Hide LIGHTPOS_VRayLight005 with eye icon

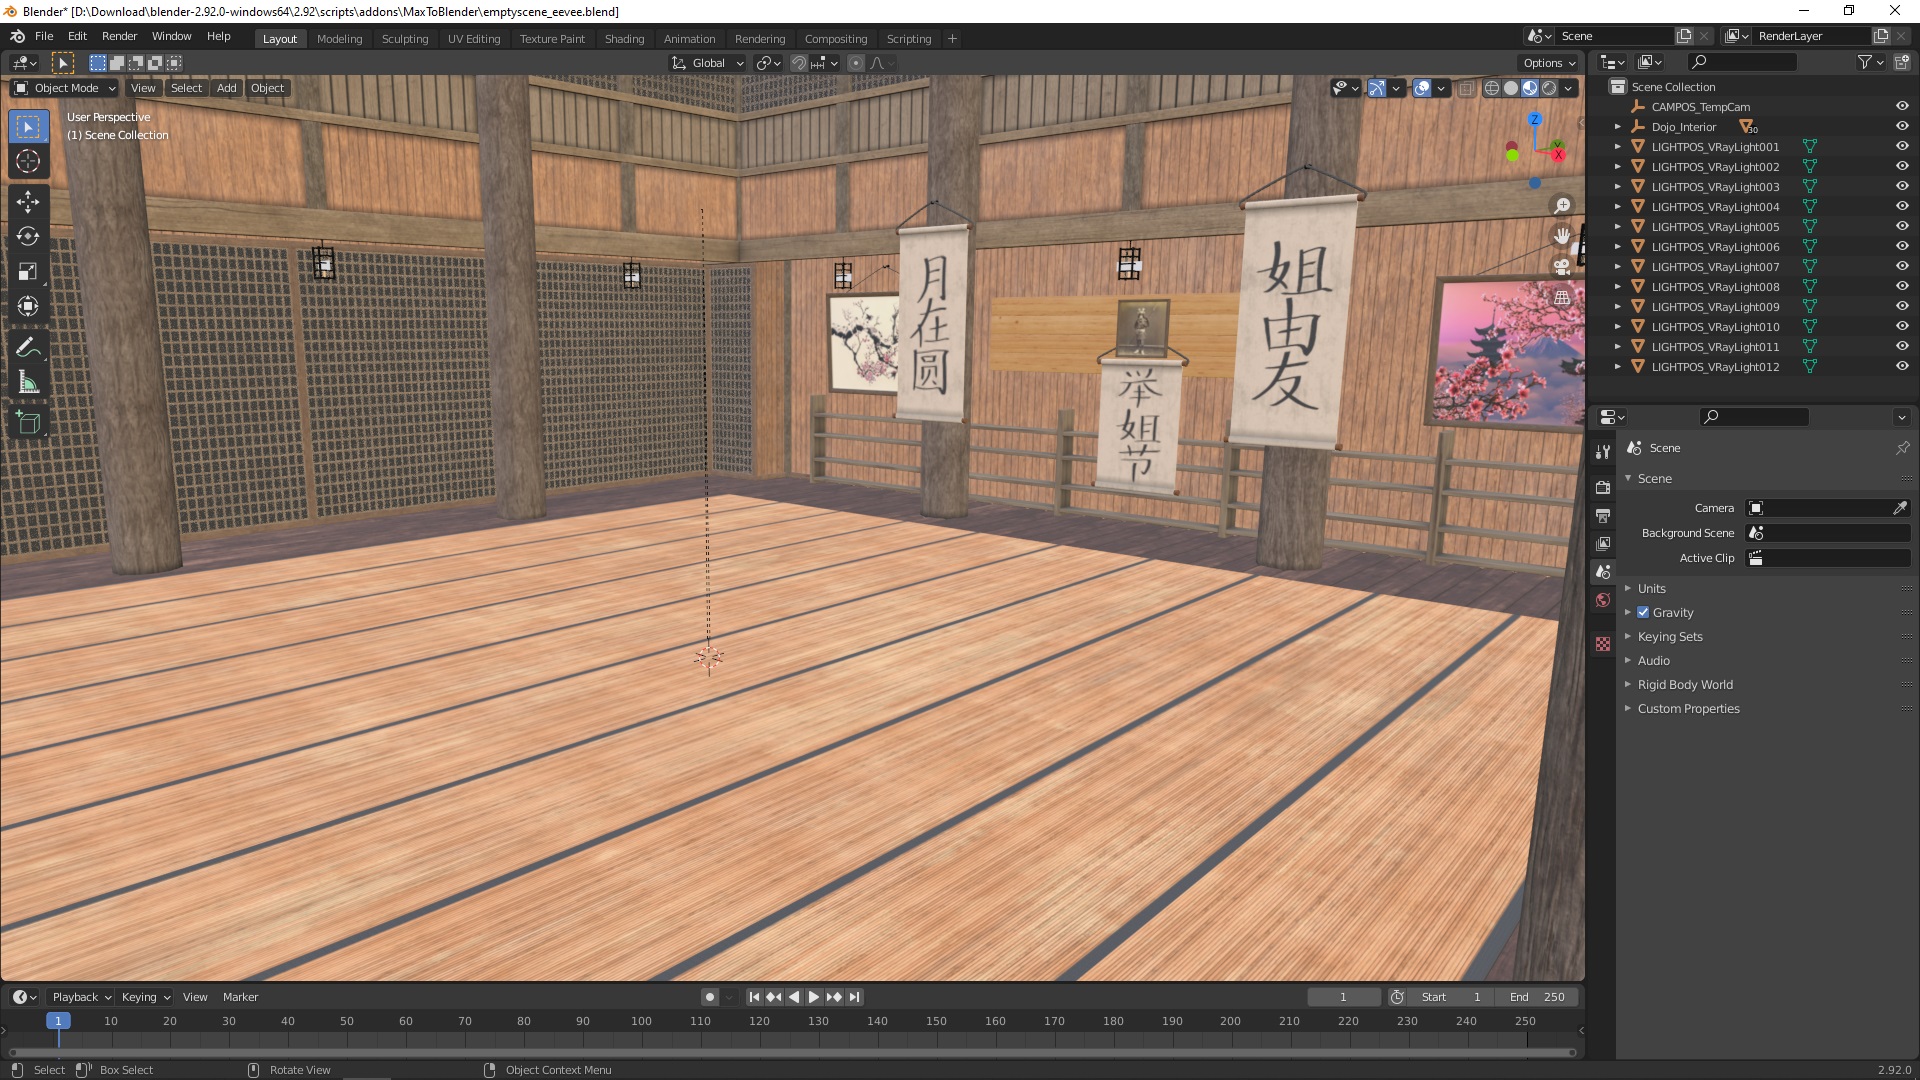point(1902,227)
